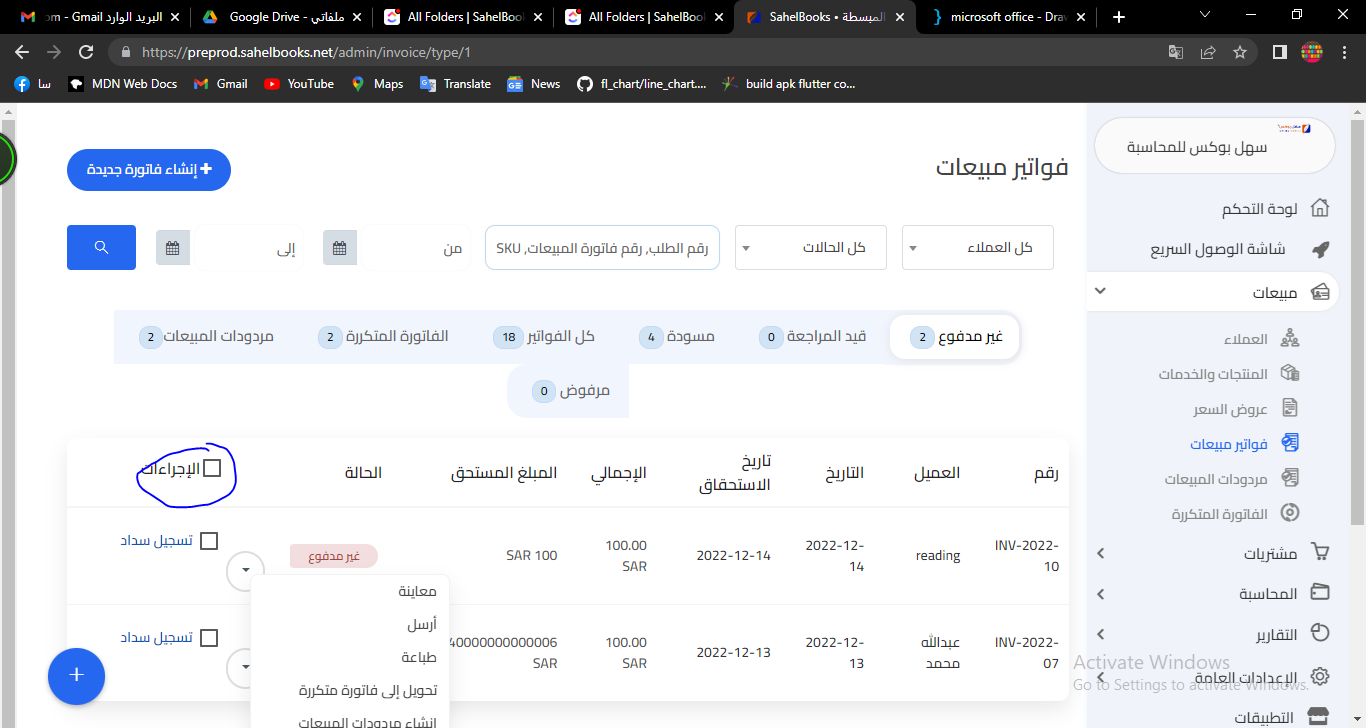This screenshot has height=728, width=1366.
Task: Select طباعة from the actions menu
Action: [419, 657]
